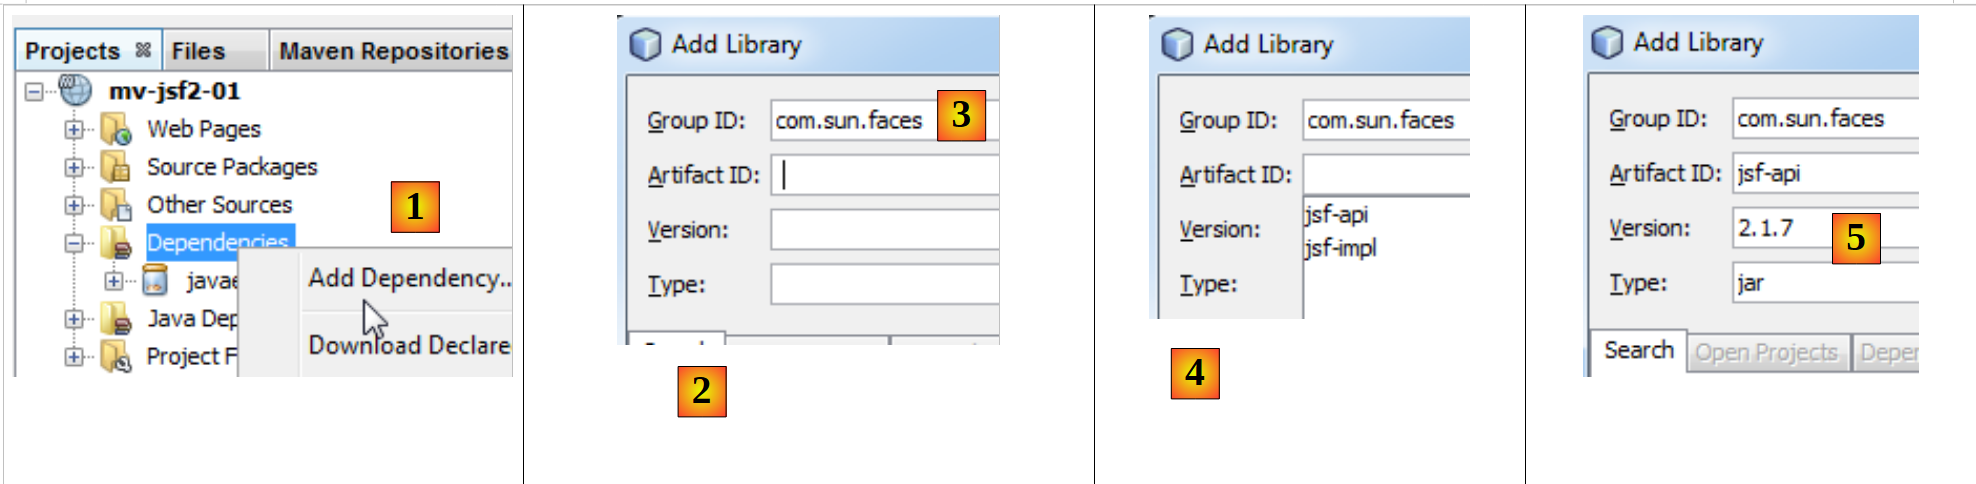Image resolution: width=1976 pixels, height=484 pixels.
Task: Collapse the Dependencies tree node
Action: (x=74, y=243)
